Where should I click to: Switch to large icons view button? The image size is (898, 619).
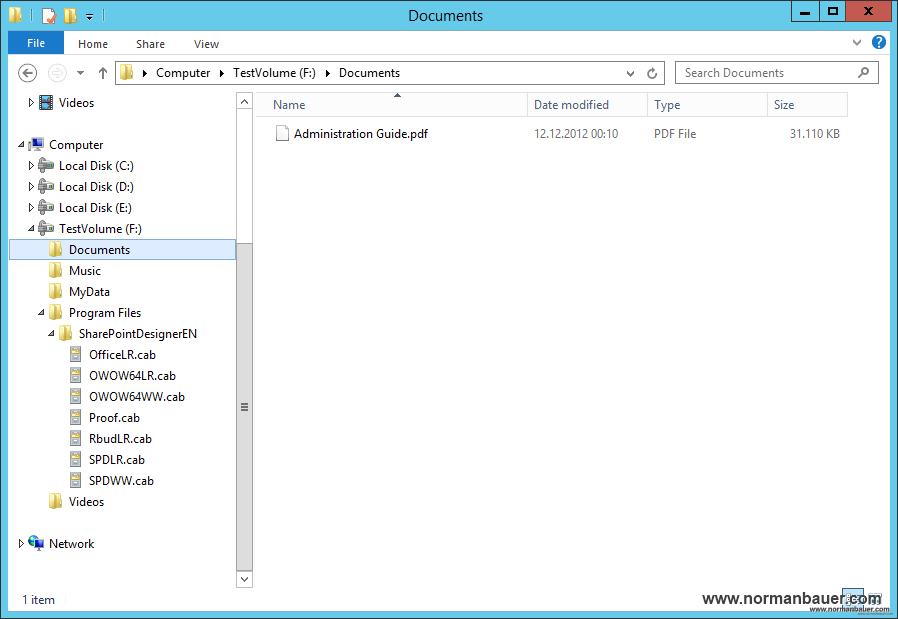point(873,599)
